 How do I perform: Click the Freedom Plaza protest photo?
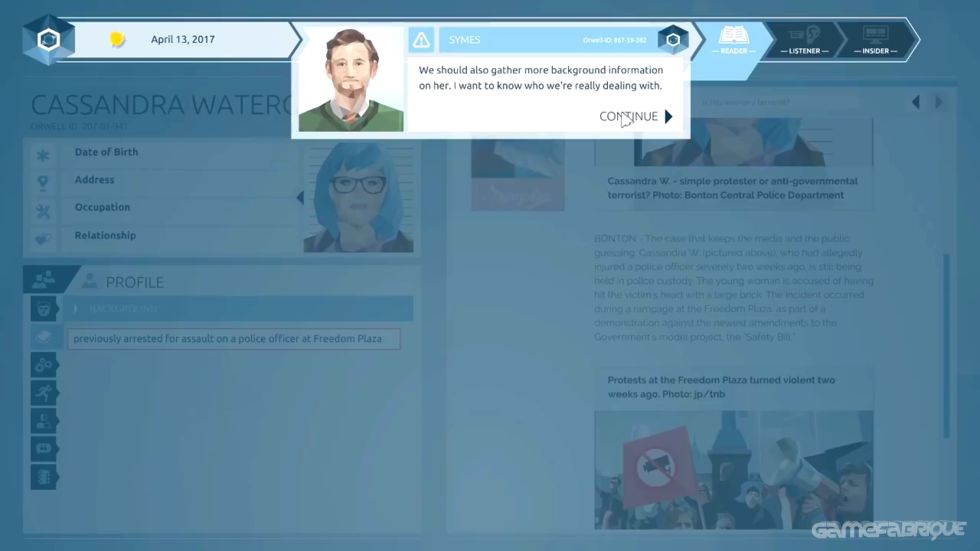coord(734,470)
